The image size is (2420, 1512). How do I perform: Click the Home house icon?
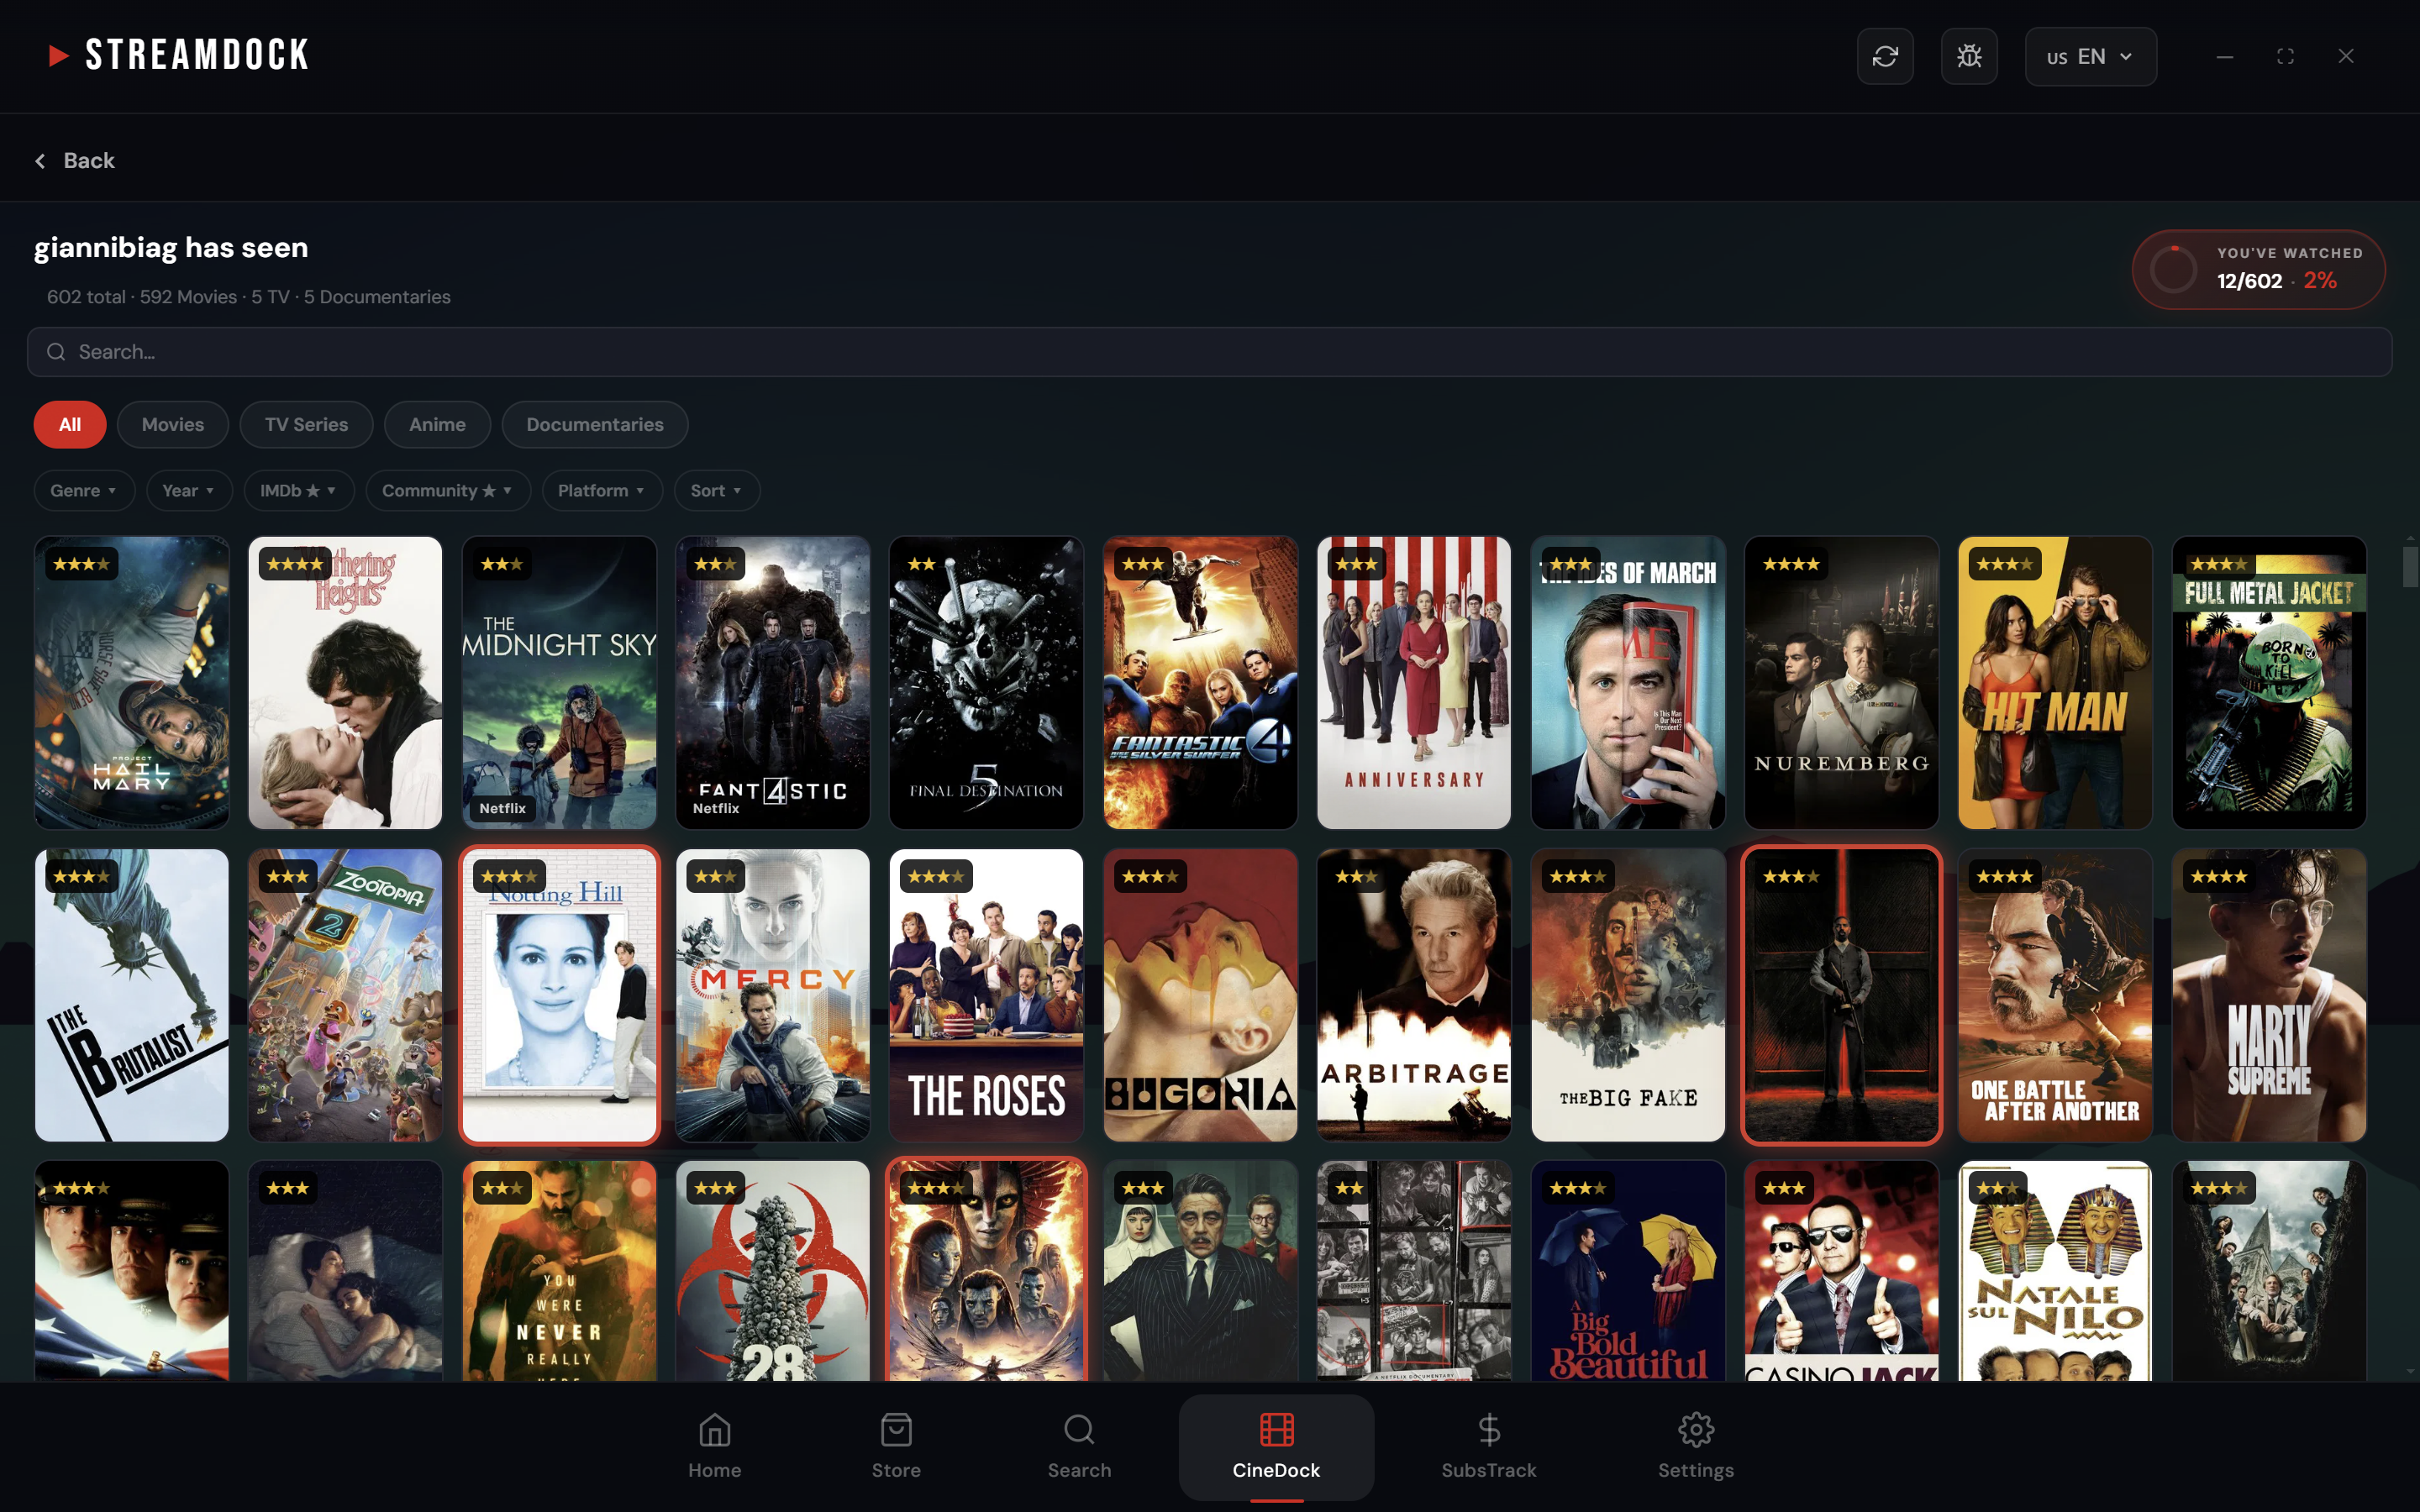[714, 1430]
